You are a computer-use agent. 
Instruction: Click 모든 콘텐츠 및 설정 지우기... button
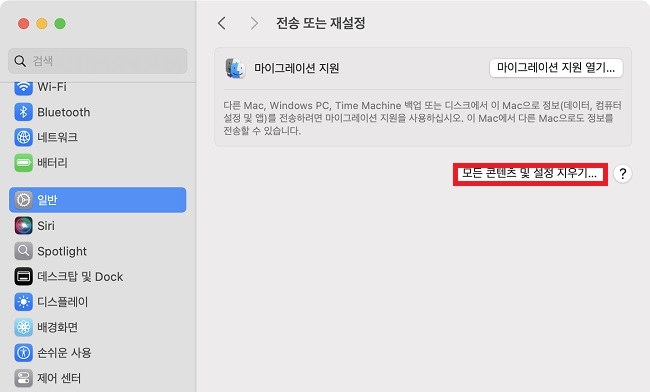pos(530,174)
